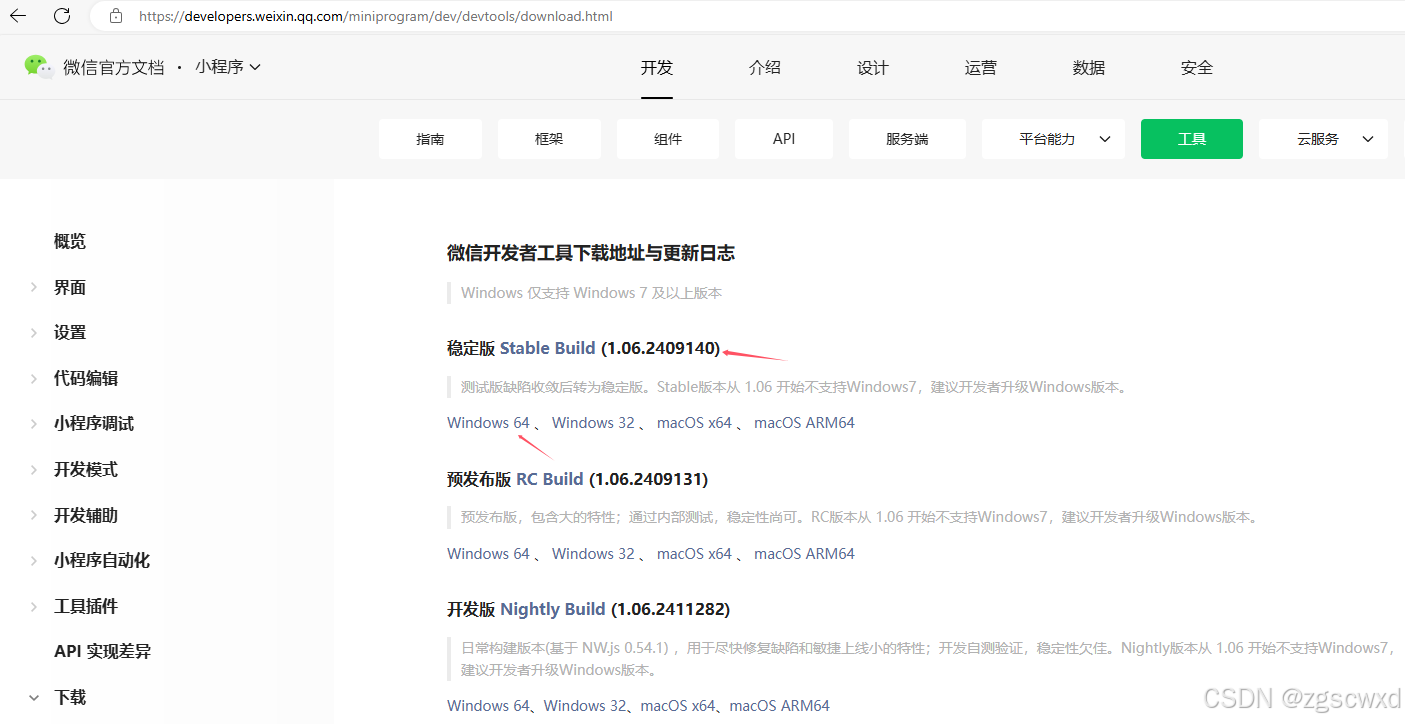
Task: Click the 组件 button
Action: (668, 139)
